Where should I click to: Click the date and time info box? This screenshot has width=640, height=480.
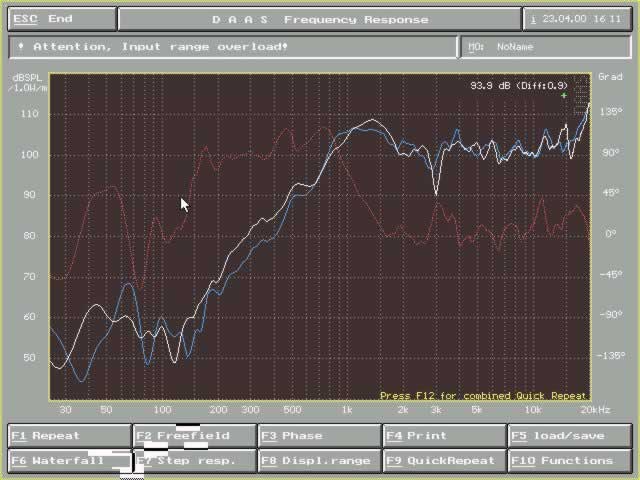577,19
